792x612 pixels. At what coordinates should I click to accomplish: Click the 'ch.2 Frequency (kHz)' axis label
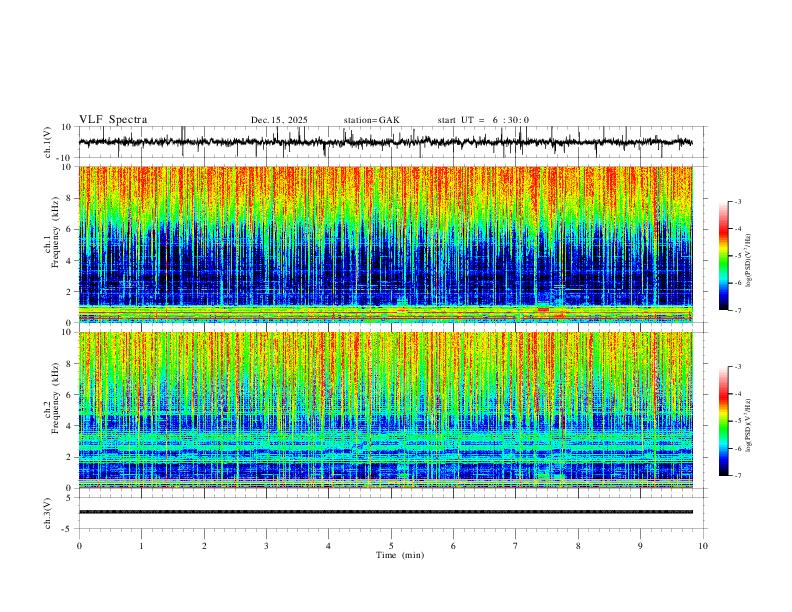(51, 398)
